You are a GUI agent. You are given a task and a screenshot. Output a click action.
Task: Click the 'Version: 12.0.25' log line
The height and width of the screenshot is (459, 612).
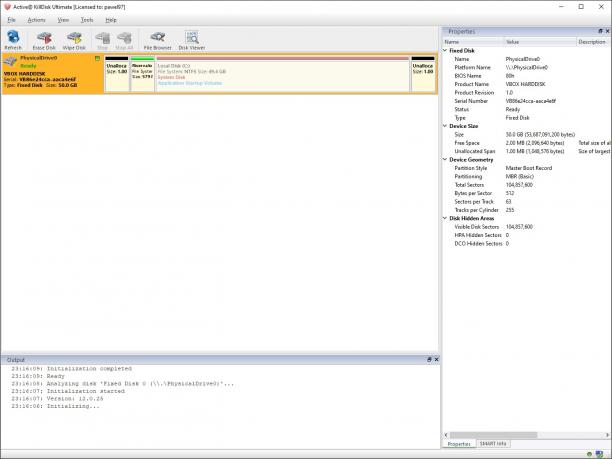(57, 399)
